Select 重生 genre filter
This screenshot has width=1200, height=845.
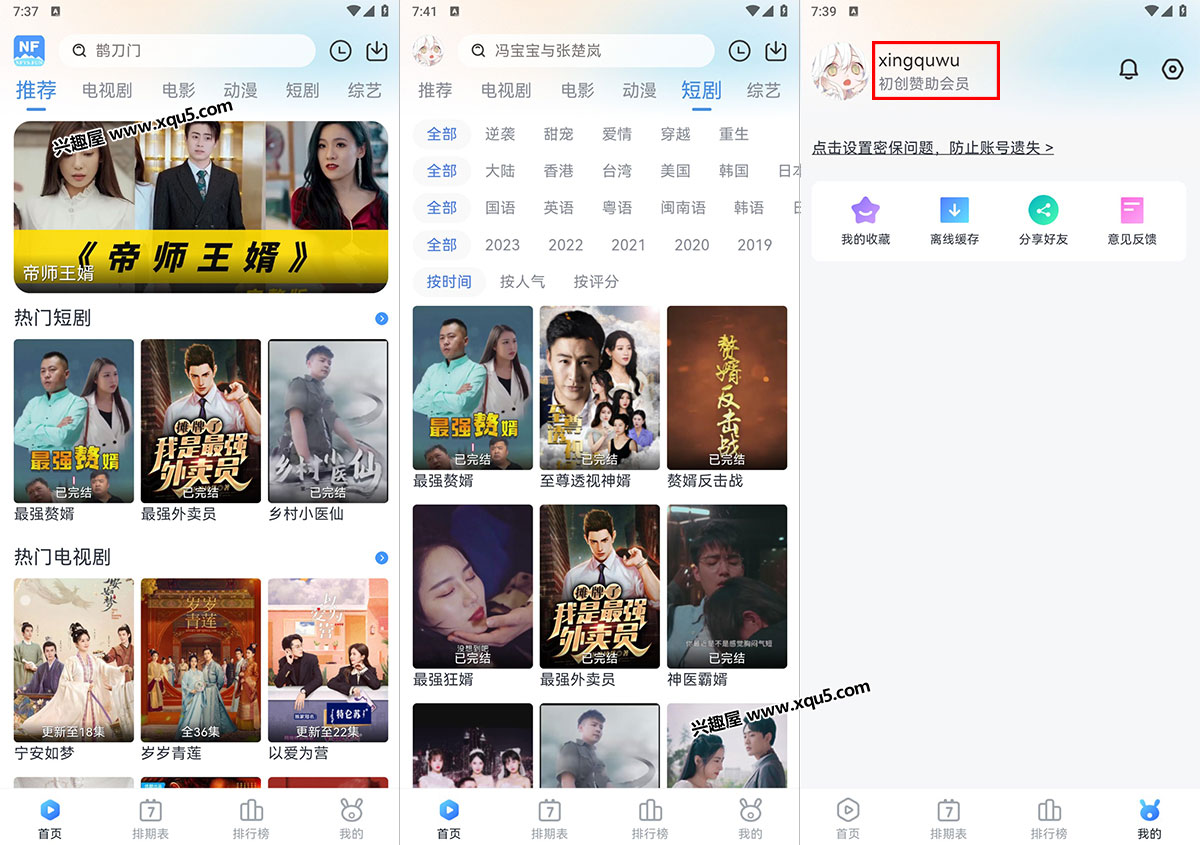coord(734,134)
